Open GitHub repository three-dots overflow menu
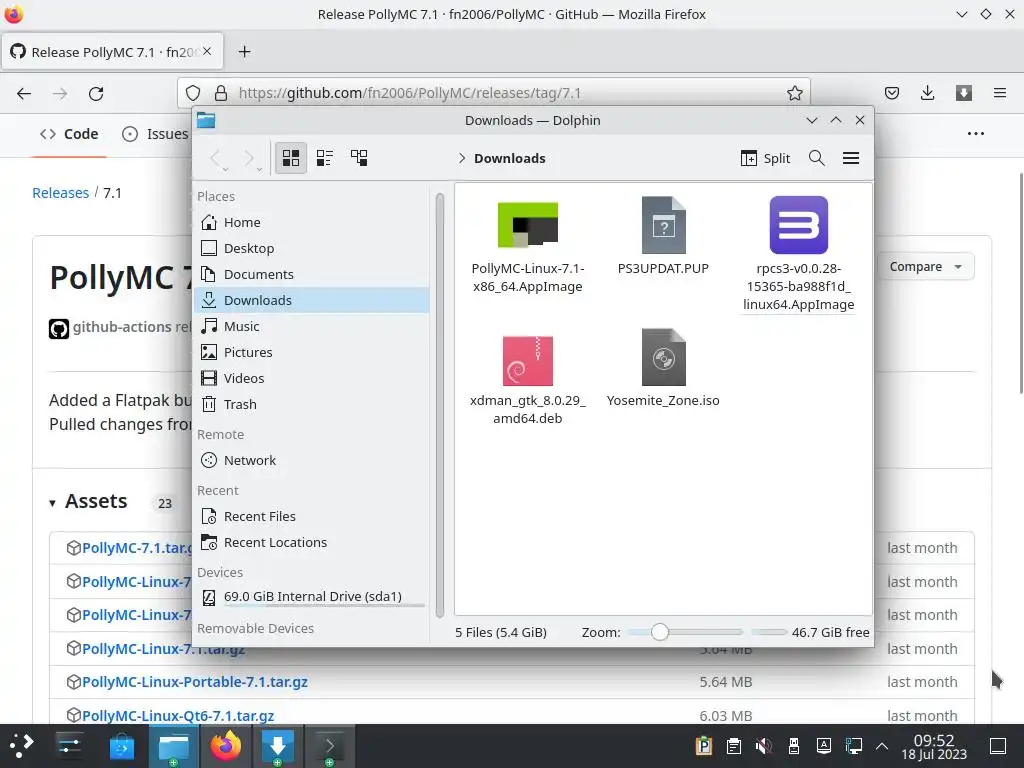The image size is (1024, 768). 976,134
